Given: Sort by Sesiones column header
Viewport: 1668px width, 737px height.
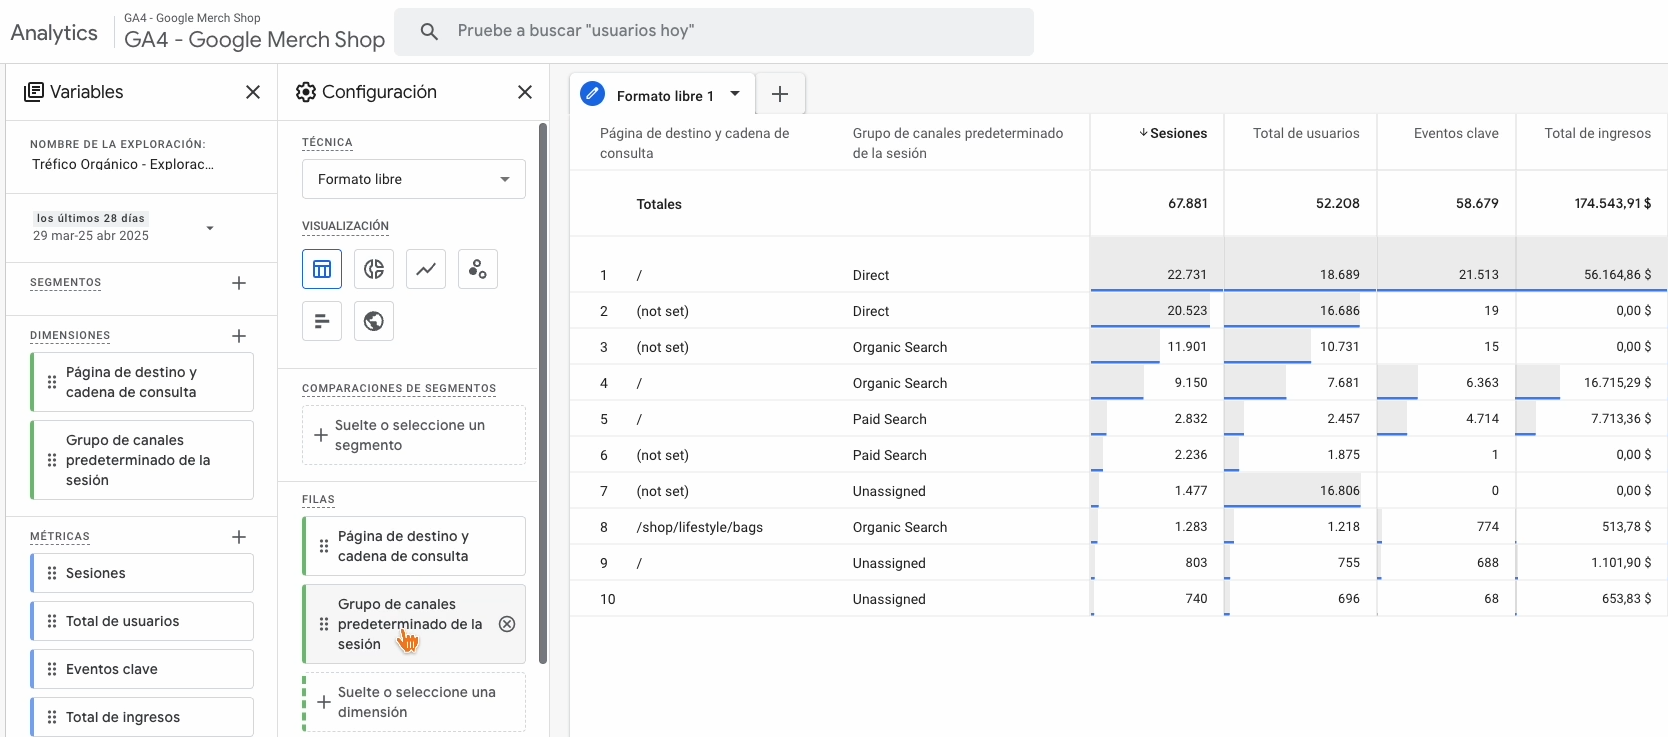Looking at the screenshot, I should (1177, 133).
